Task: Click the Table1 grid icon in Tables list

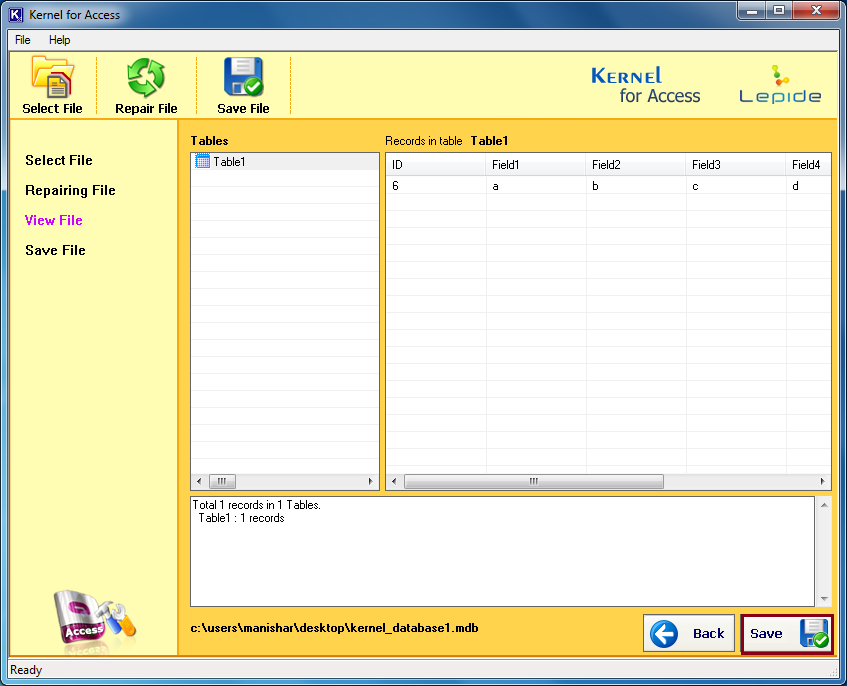Action: coord(203,161)
